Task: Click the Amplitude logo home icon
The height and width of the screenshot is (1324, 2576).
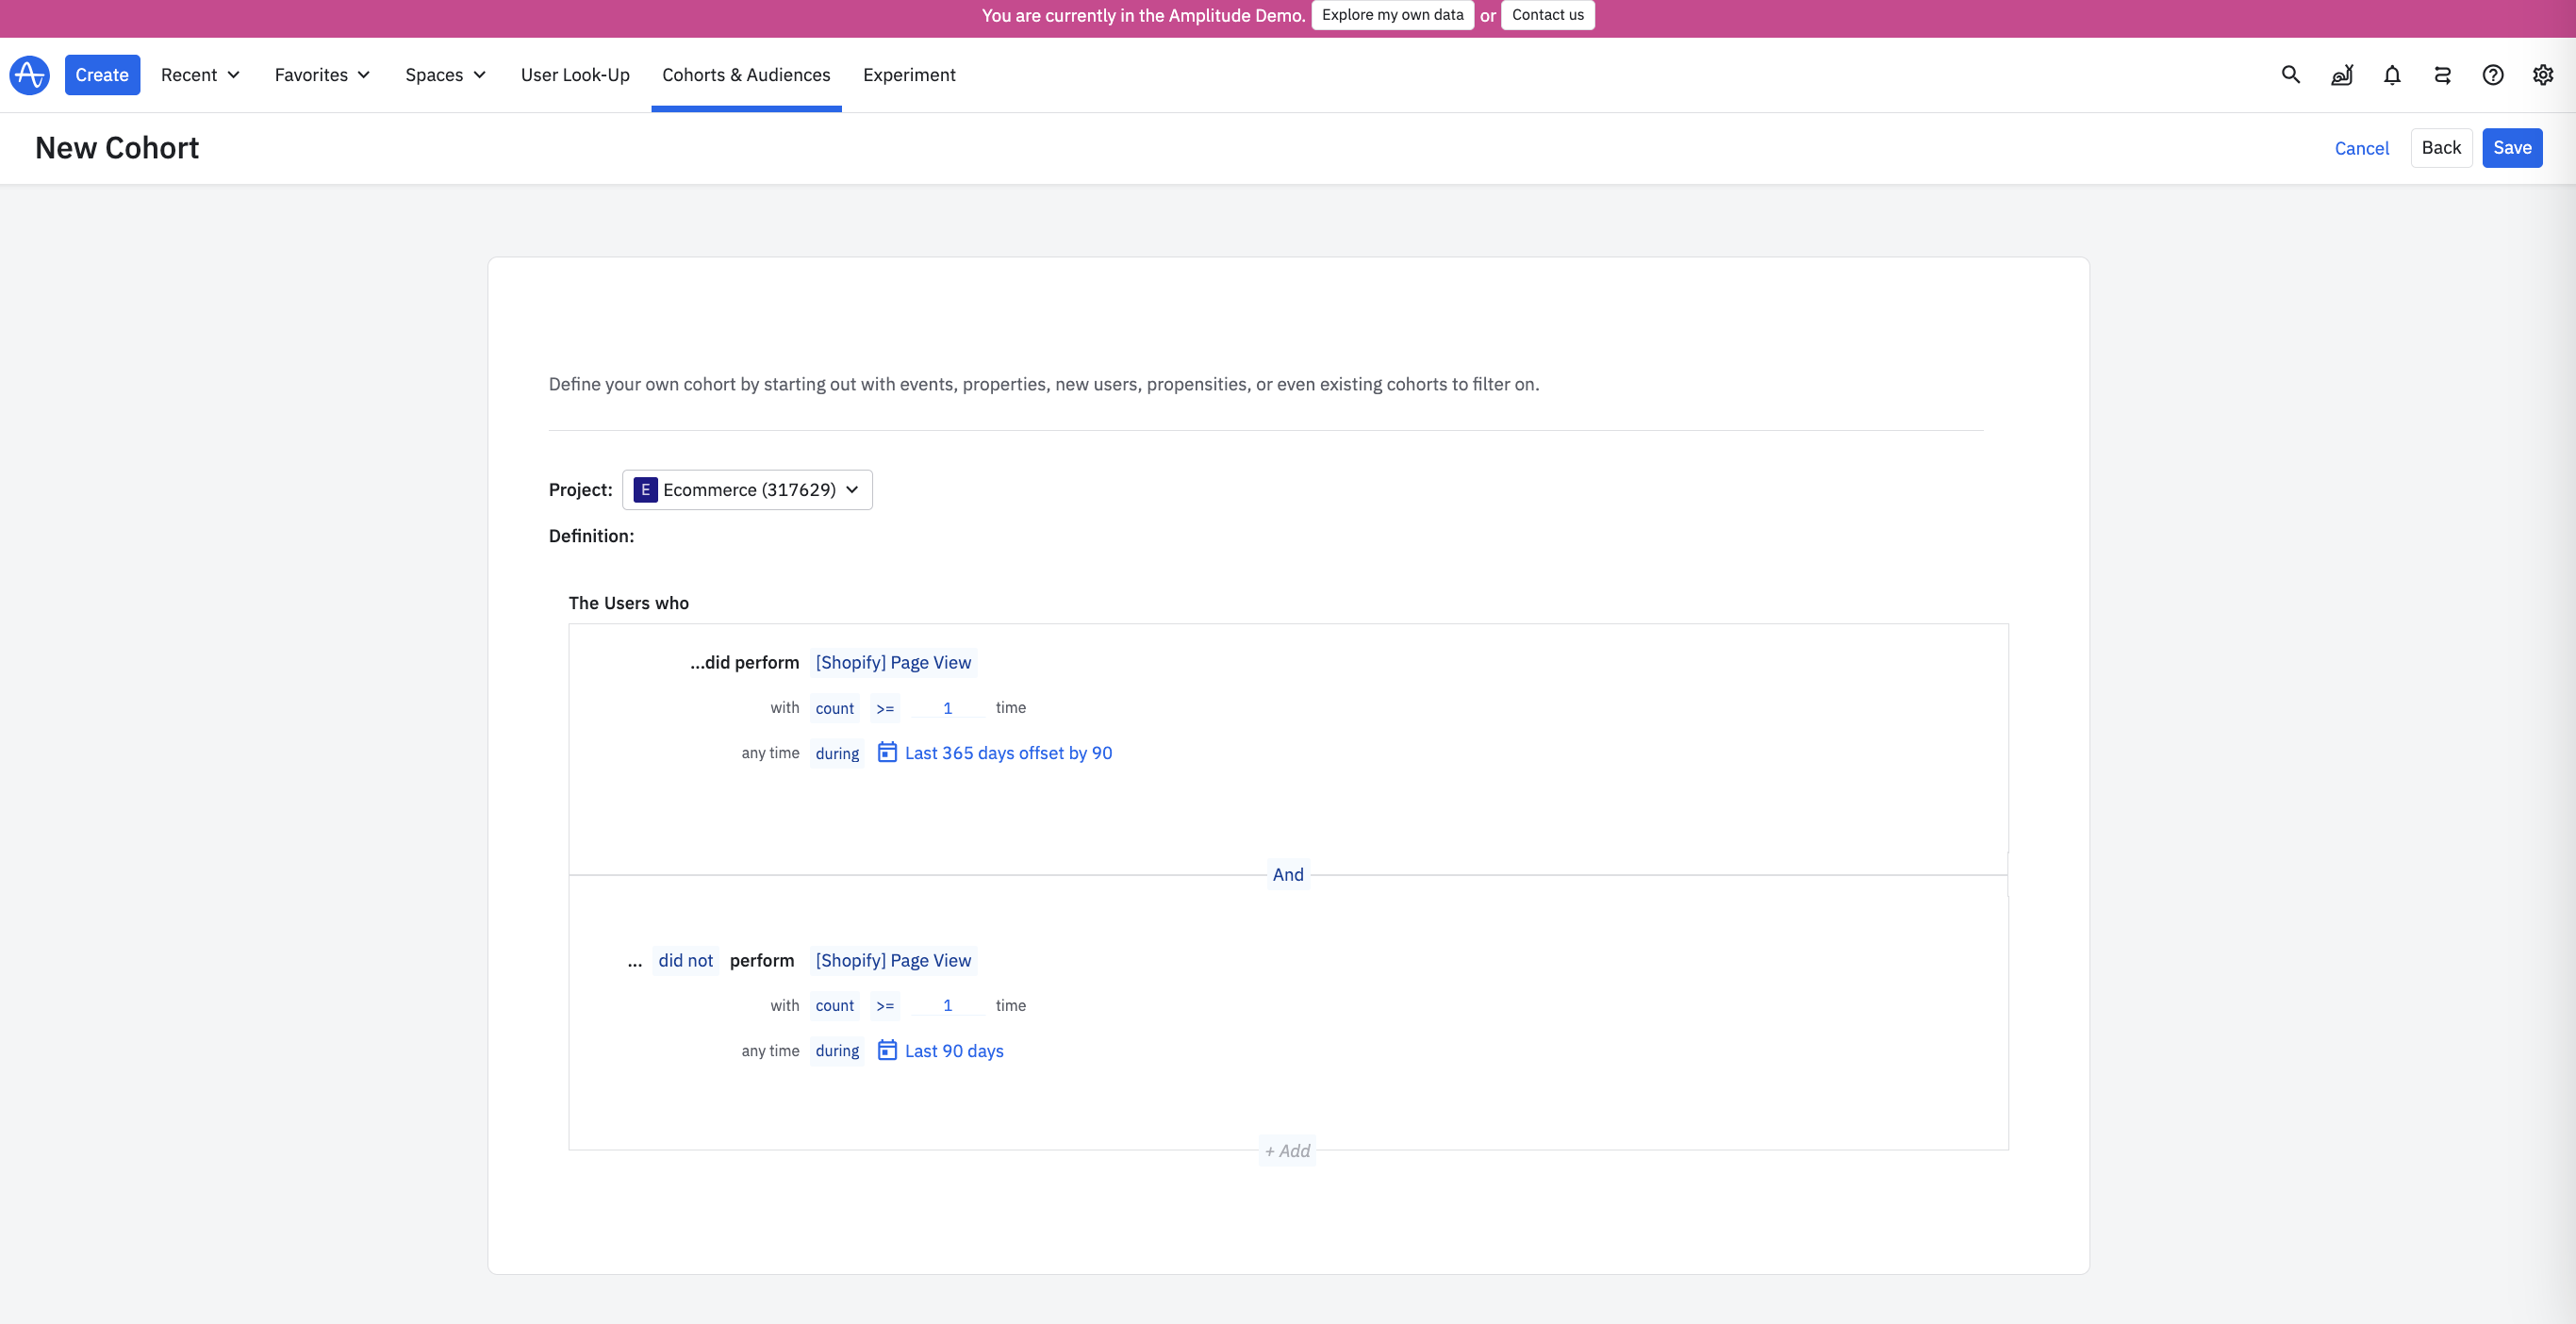Action: pos(29,75)
